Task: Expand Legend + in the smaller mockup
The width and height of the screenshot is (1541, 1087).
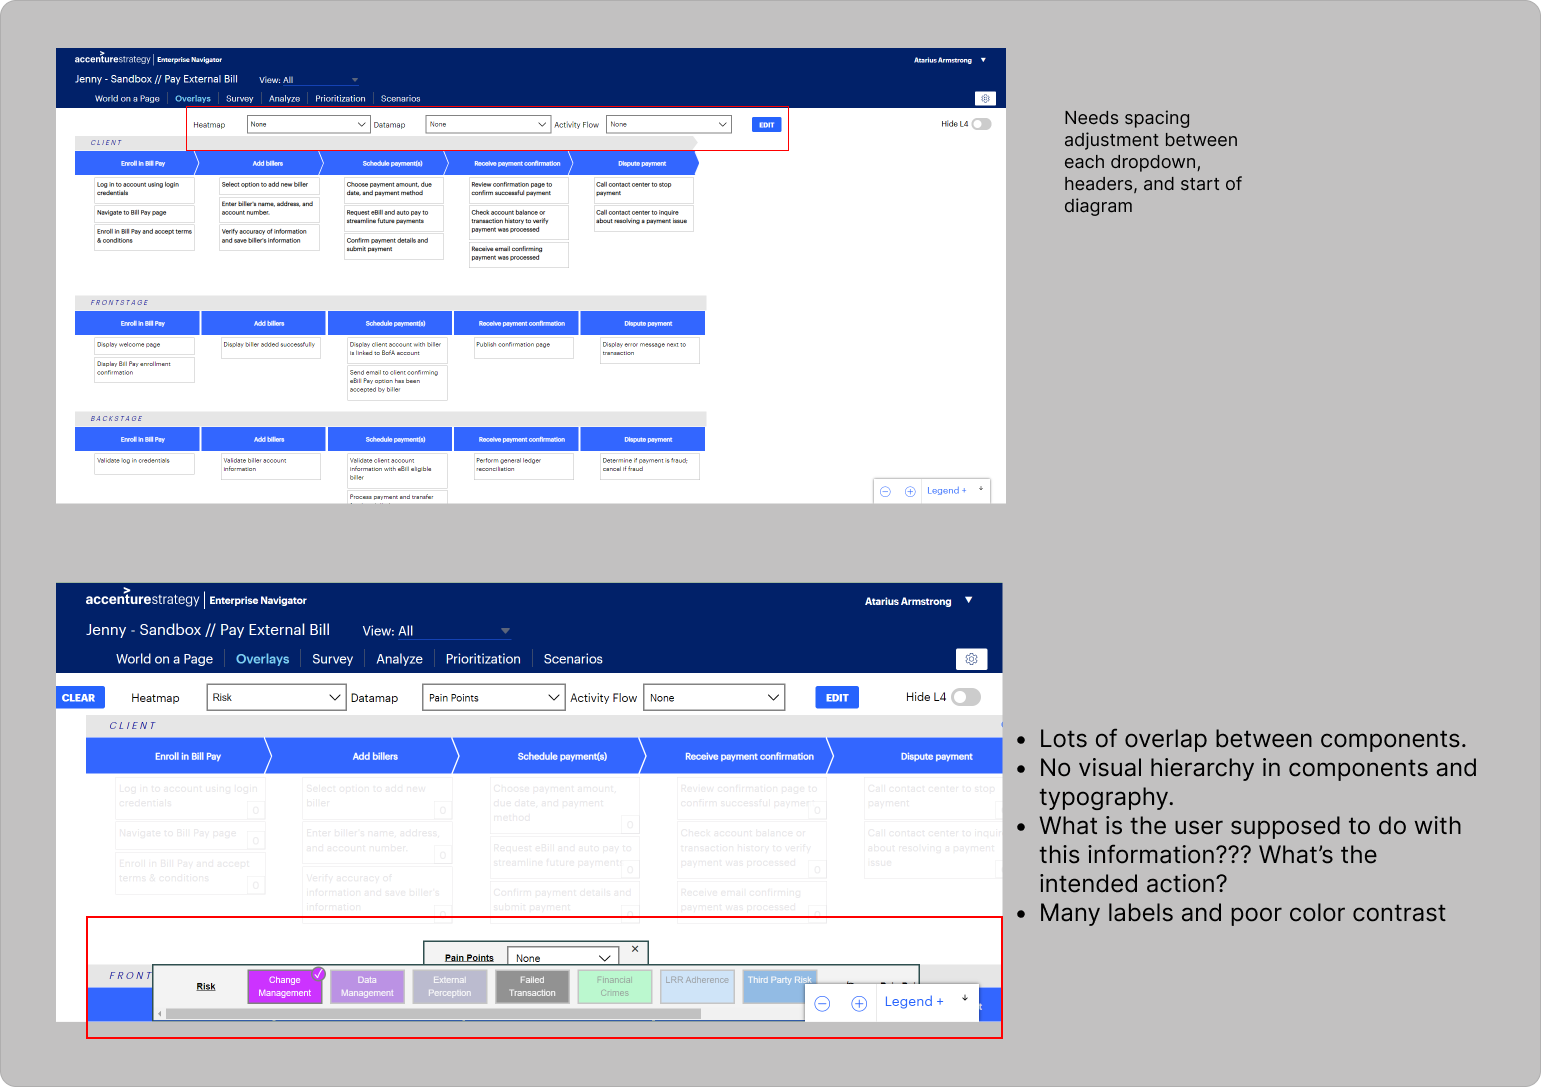Action: pos(946,491)
